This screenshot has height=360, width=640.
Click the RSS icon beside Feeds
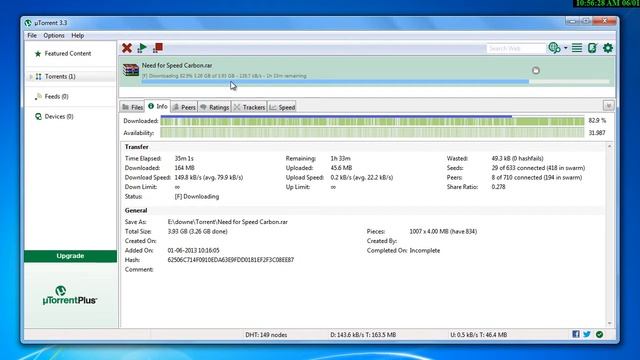38,96
